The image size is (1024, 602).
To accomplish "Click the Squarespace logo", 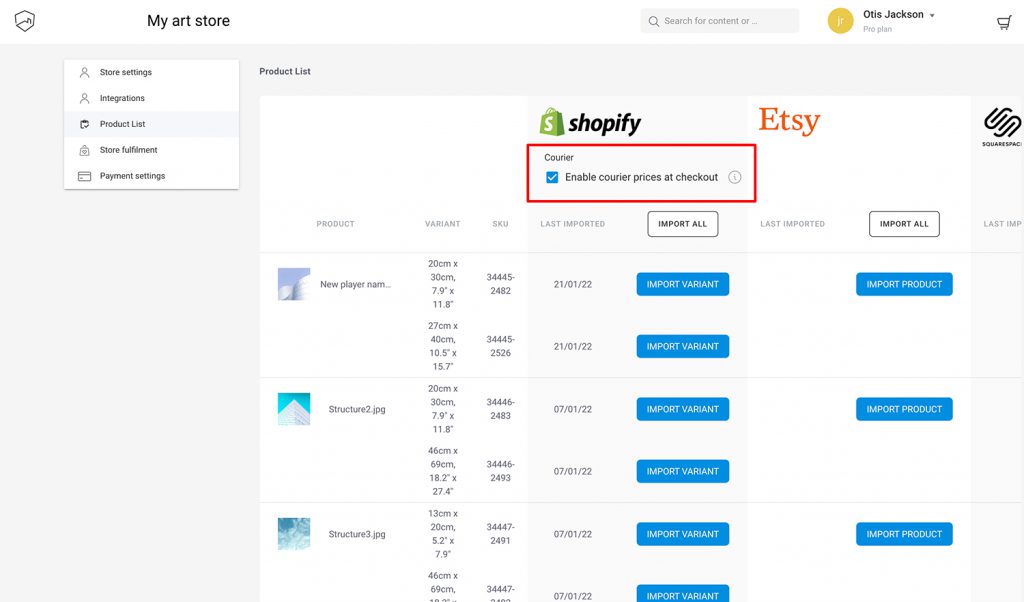I will click(1003, 127).
